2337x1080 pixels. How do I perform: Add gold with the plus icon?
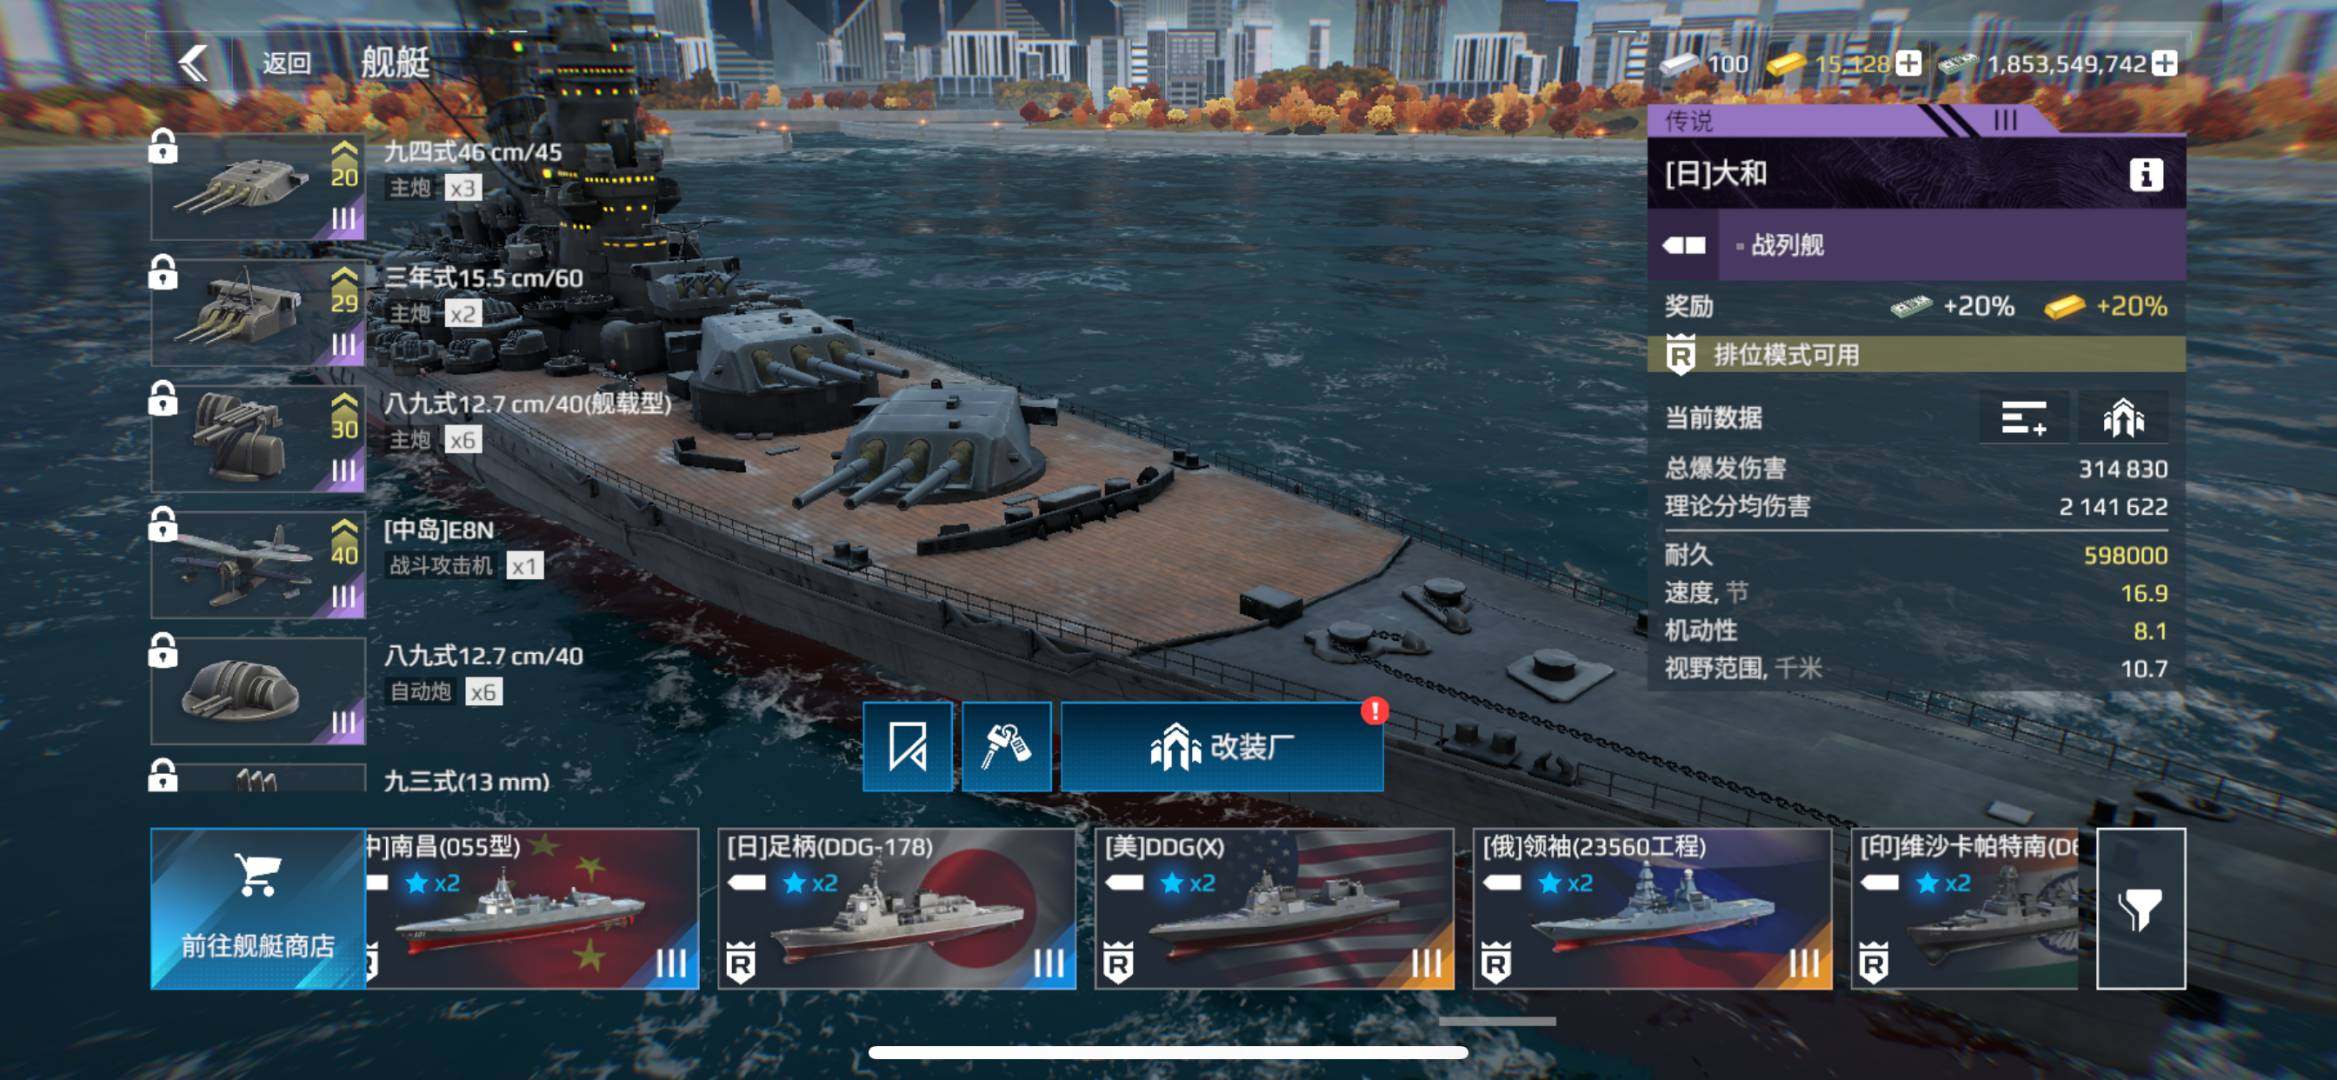[1908, 64]
